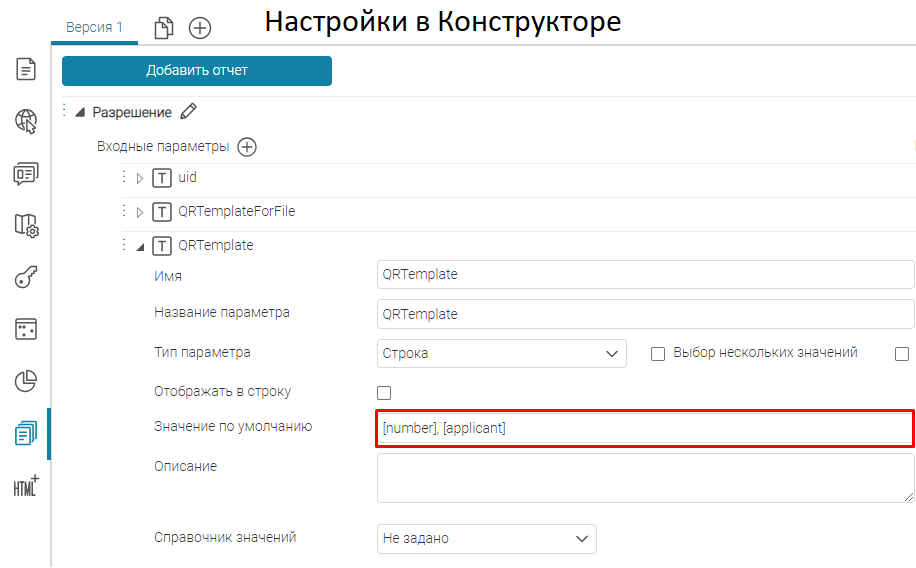
Task: Expand the uid parameter
Action: [x=140, y=179]
